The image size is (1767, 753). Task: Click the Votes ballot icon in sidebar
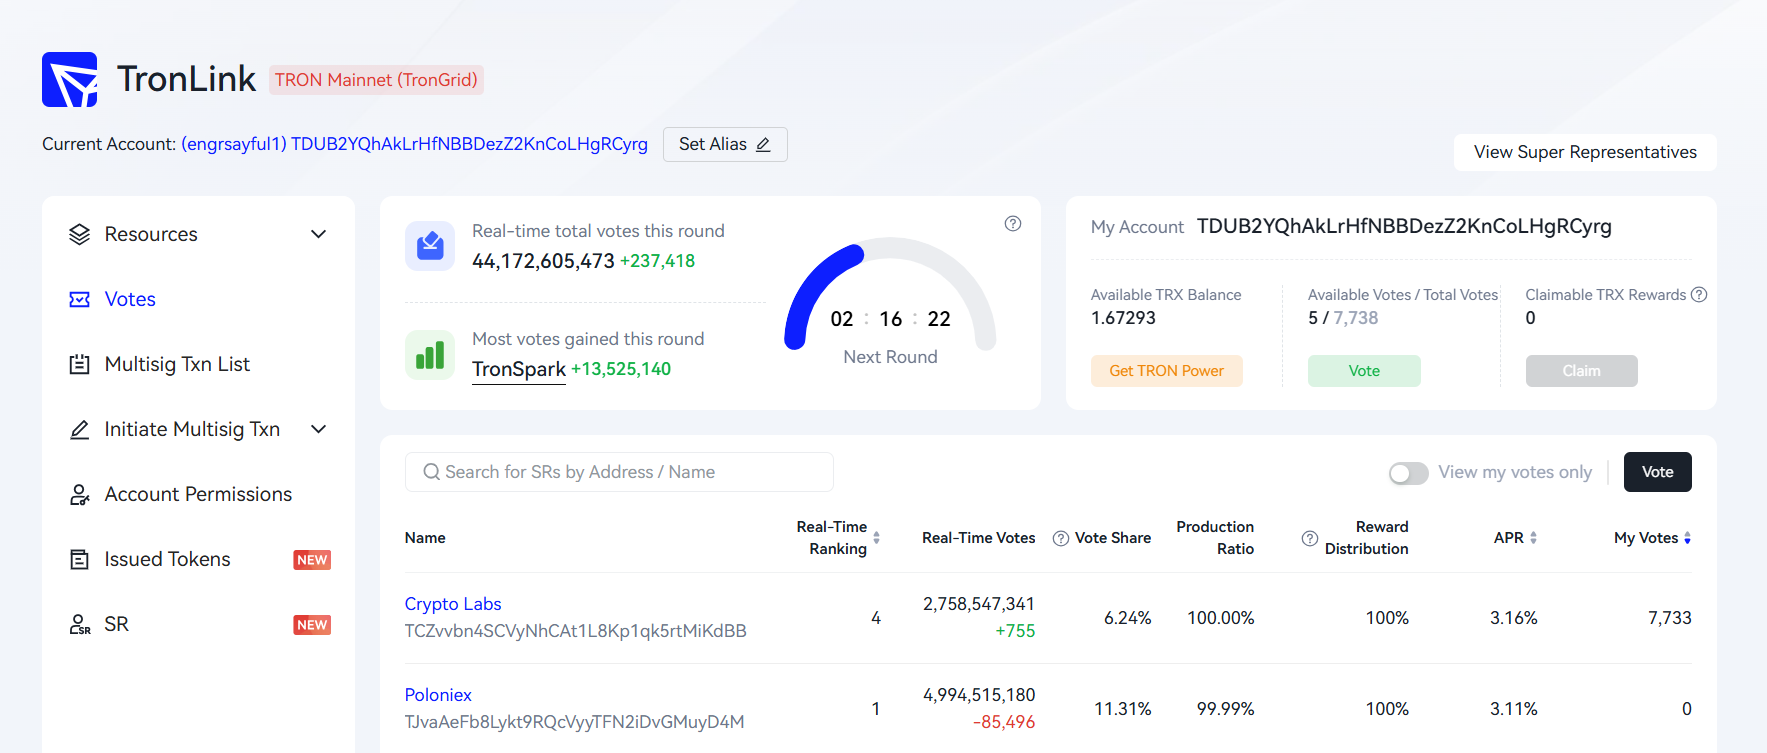[79, 299]
